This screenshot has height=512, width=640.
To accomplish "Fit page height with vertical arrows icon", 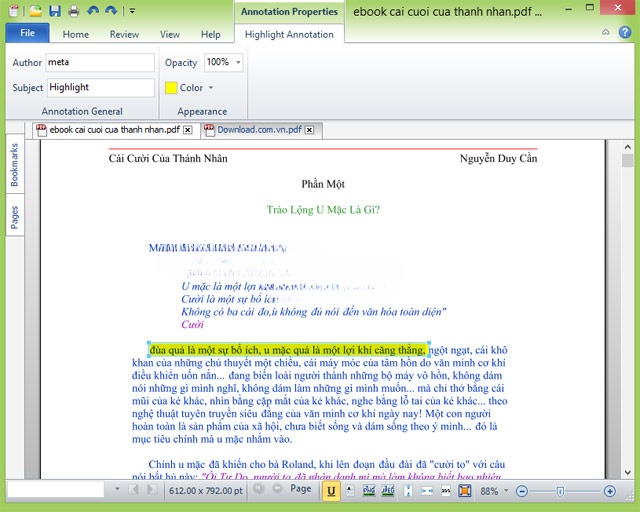I will click(408, 490).
